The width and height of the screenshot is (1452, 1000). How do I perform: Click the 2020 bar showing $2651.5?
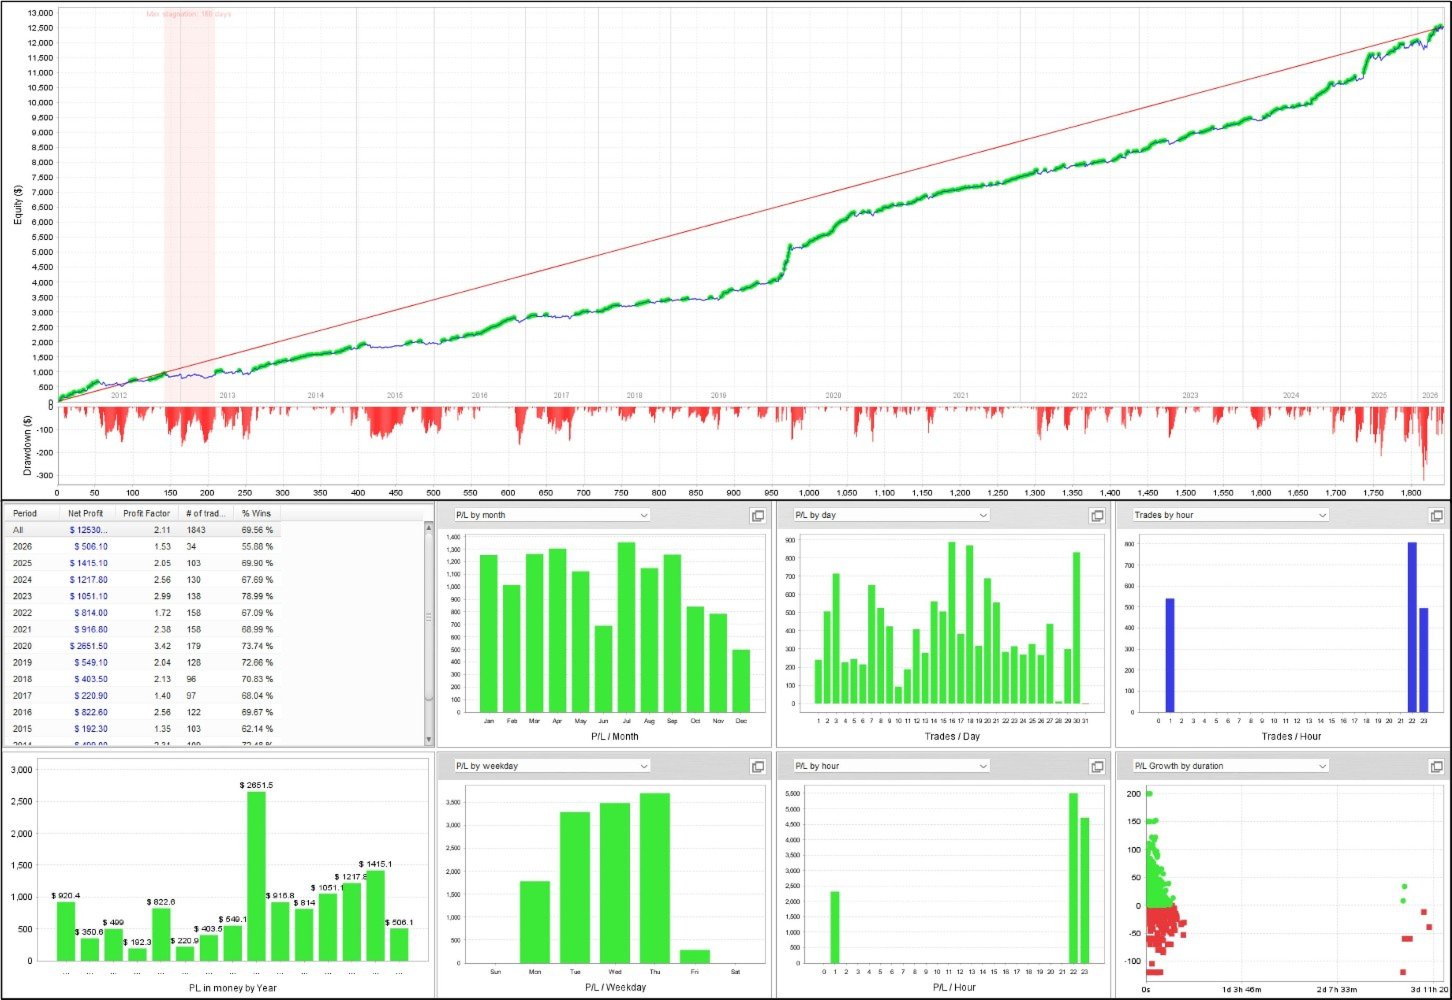click(257, 876)
